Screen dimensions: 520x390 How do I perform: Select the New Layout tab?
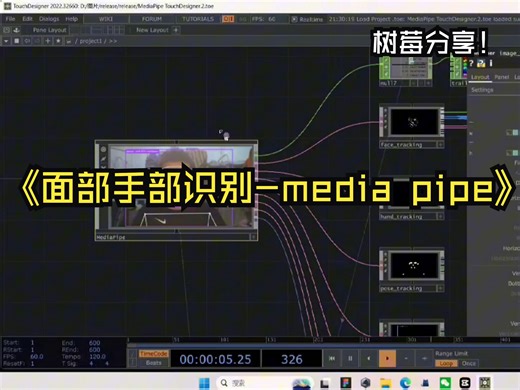[x=152, y=30]
